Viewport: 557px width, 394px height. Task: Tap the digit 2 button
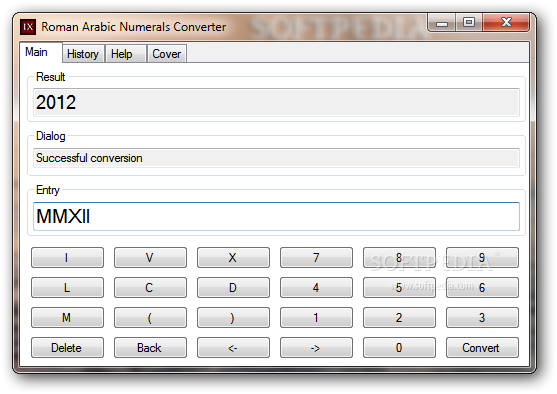(399, 318)
